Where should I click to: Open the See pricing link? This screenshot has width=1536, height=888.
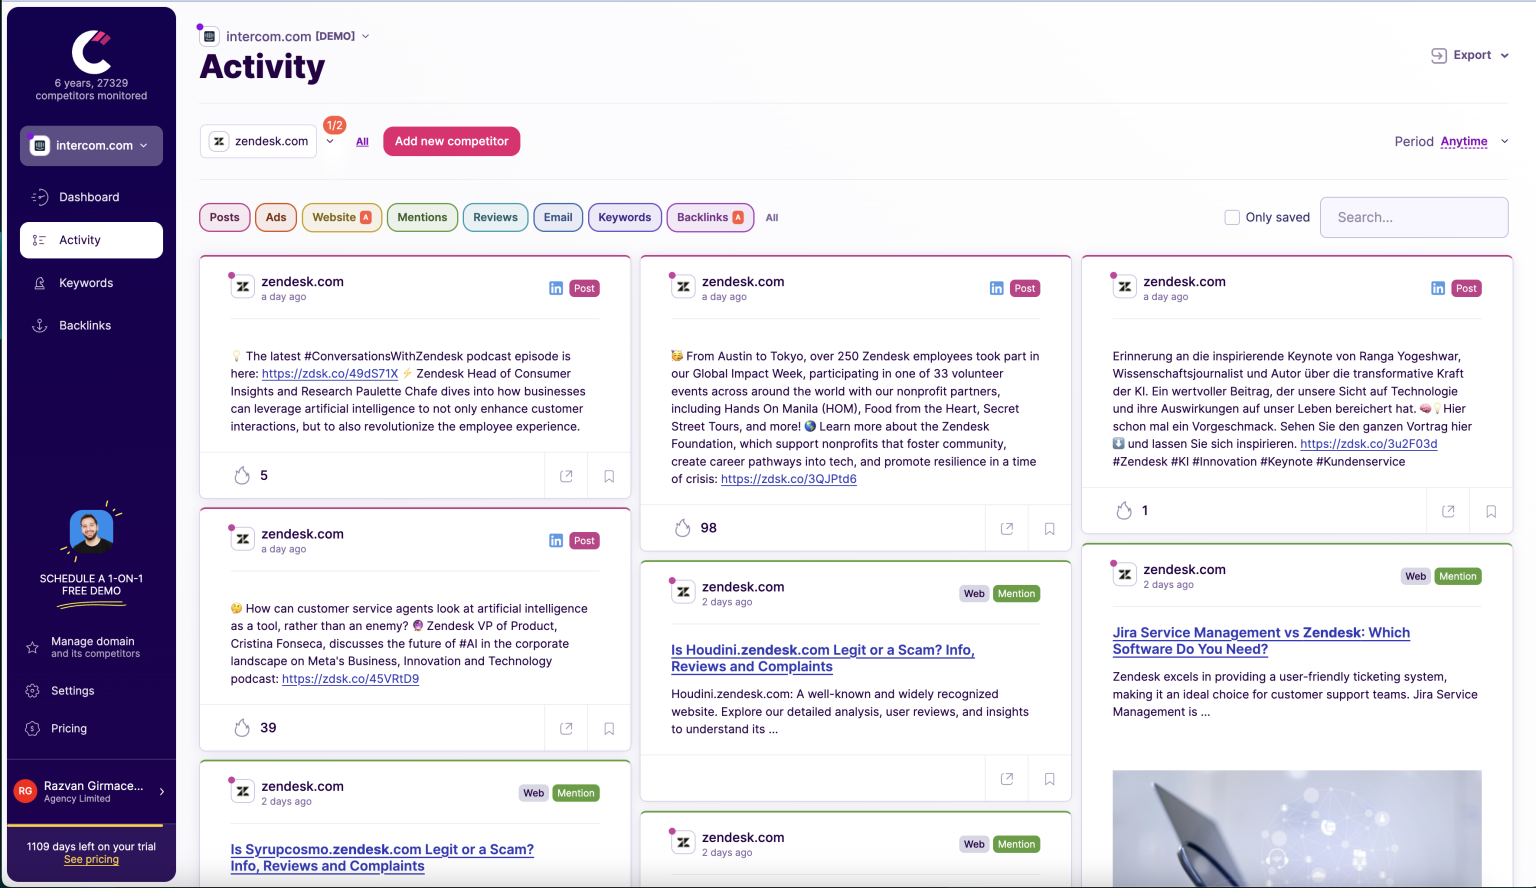pyautogui.click(x=91, y=859)
